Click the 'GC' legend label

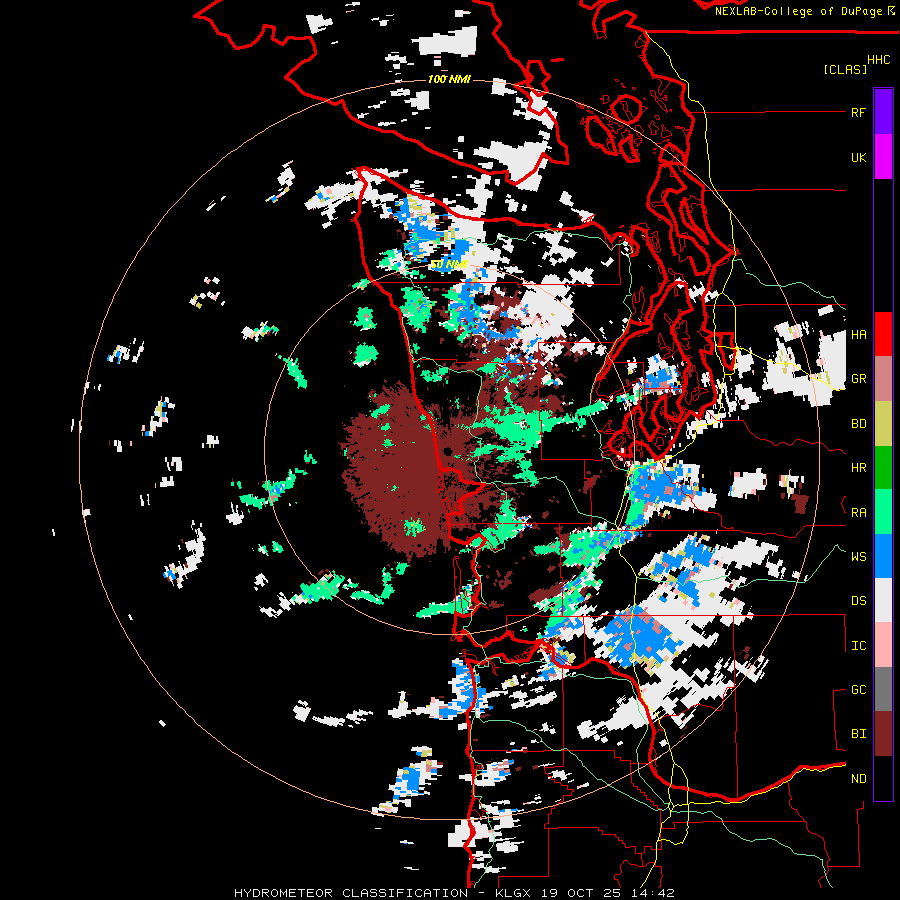pyautogui.click(x=858, y=690)
